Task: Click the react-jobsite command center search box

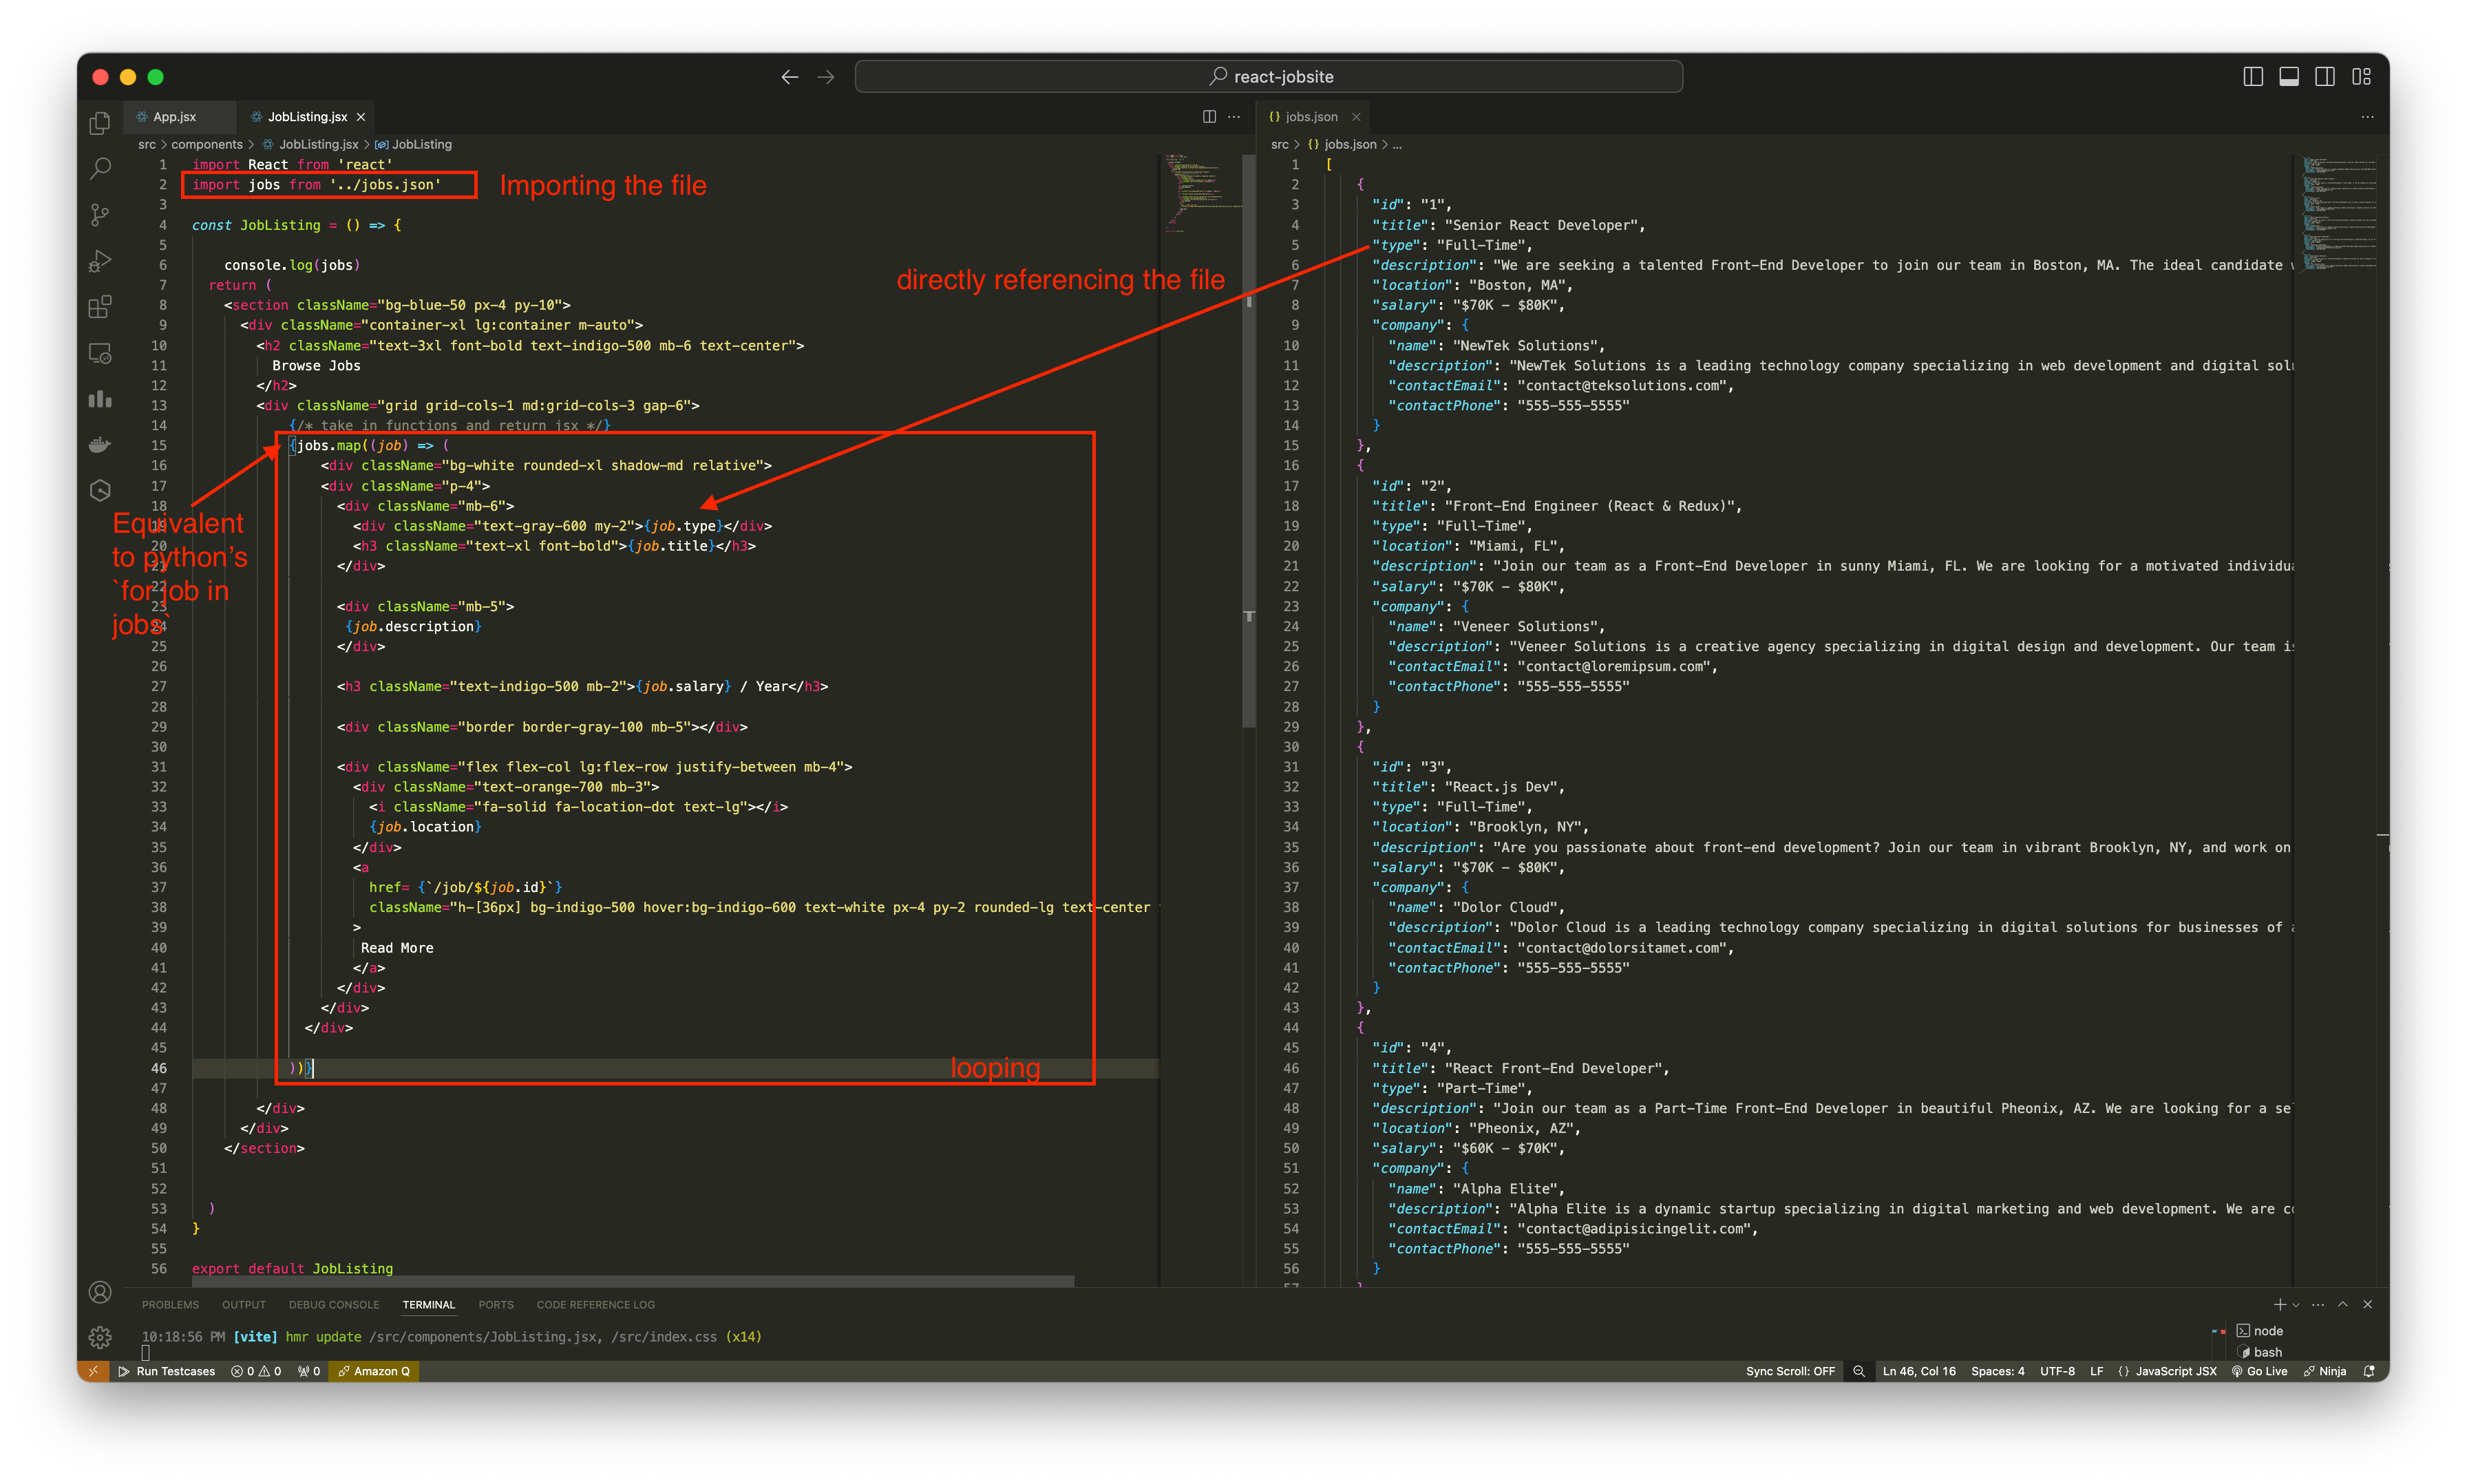Action: 1268,77
